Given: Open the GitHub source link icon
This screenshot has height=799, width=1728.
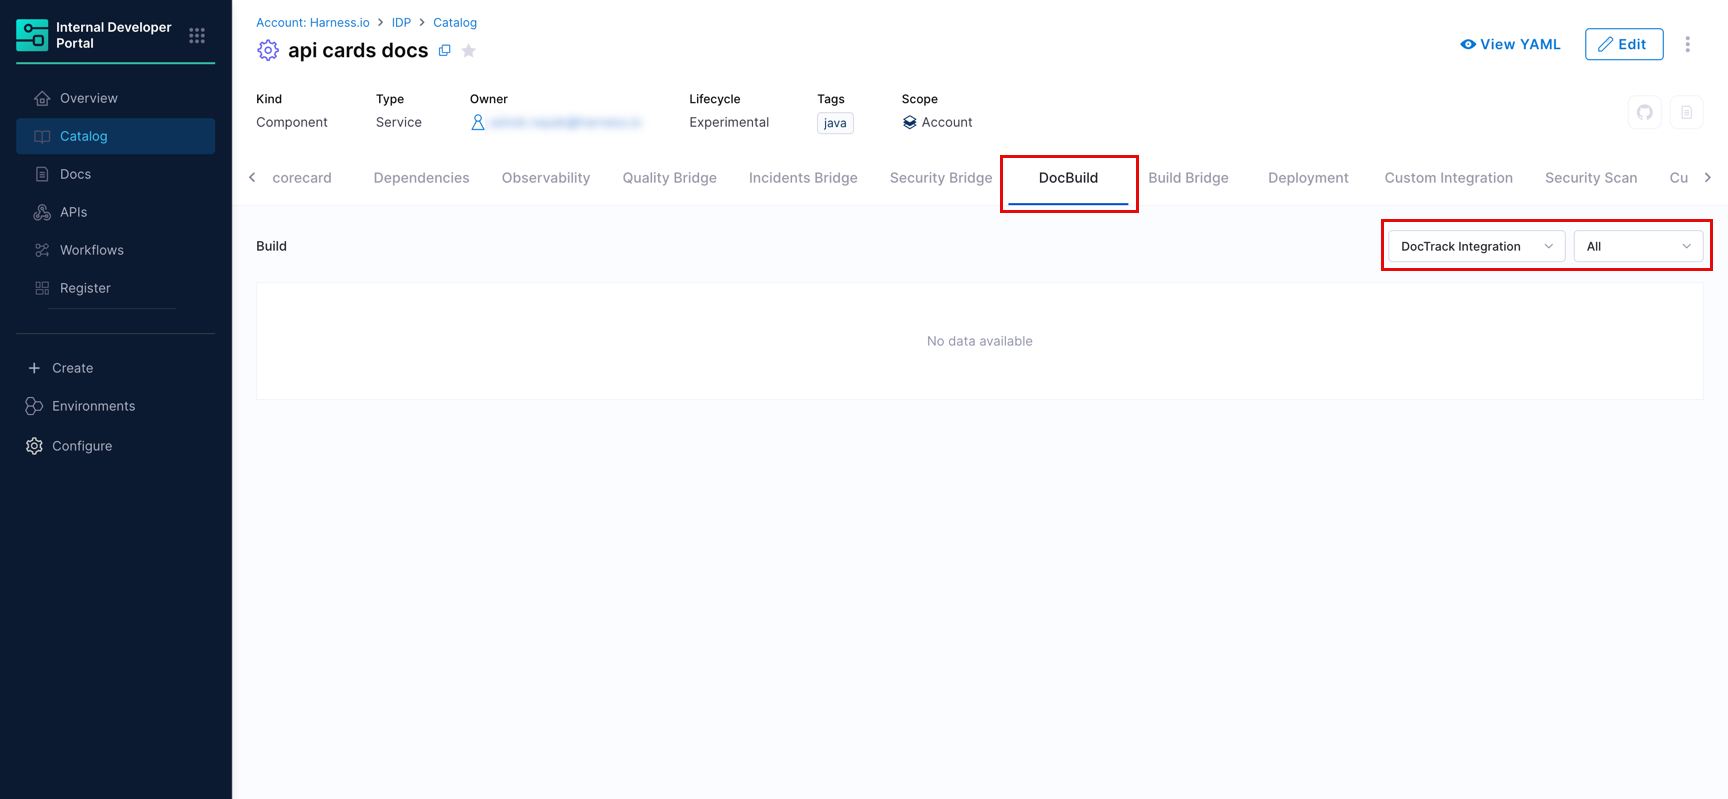Looking at the screenshot, I should click(1645, 112).
